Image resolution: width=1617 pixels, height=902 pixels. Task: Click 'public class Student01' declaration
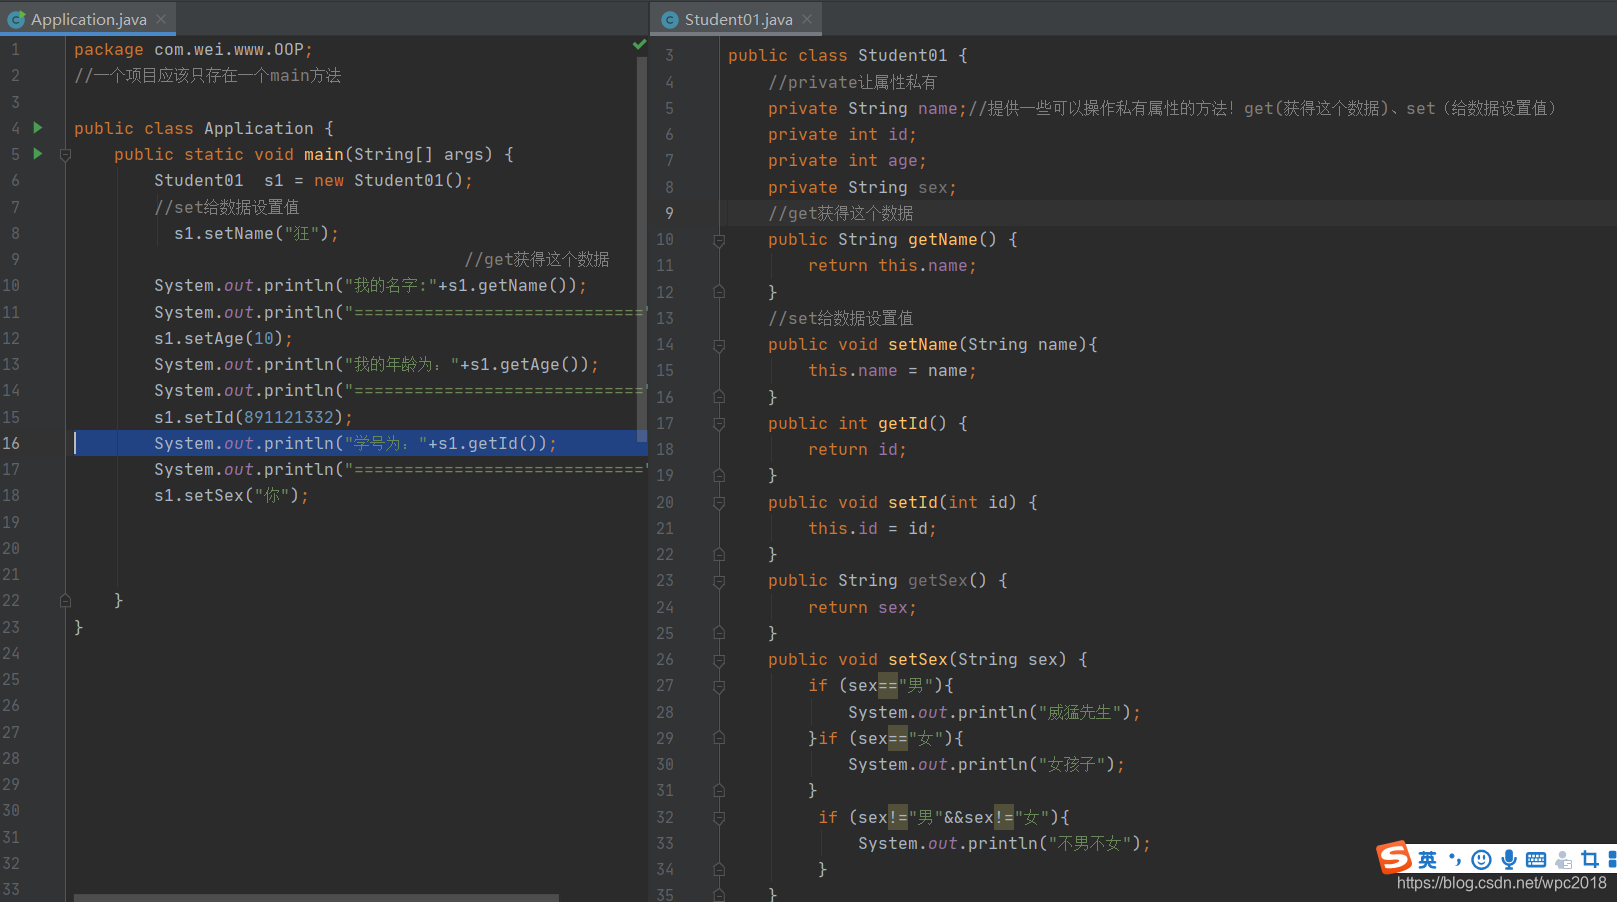(x=847, y=56)
